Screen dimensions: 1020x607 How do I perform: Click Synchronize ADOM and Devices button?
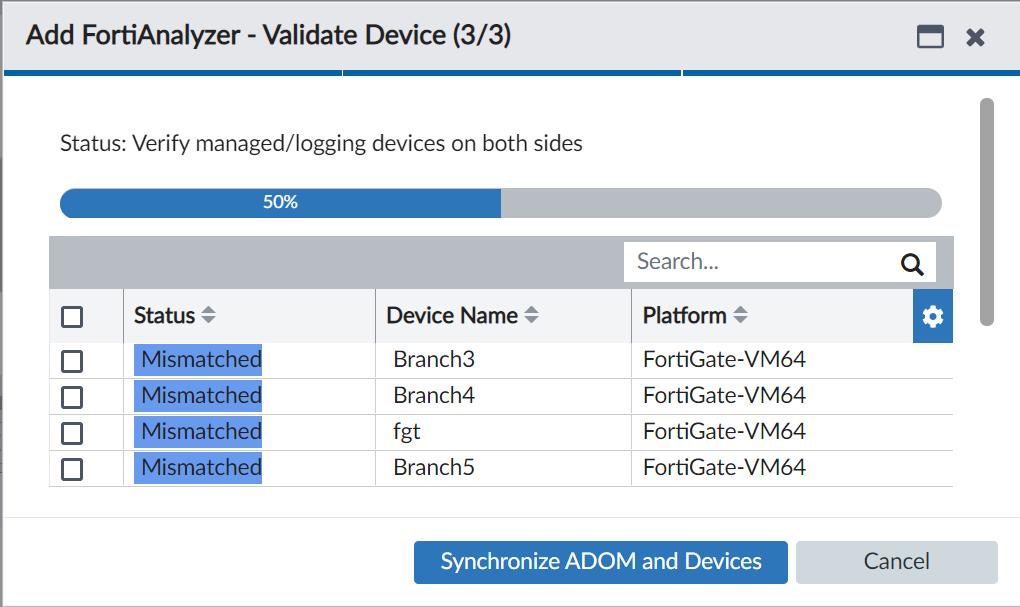pyautogui.click(x=601, y=562)
